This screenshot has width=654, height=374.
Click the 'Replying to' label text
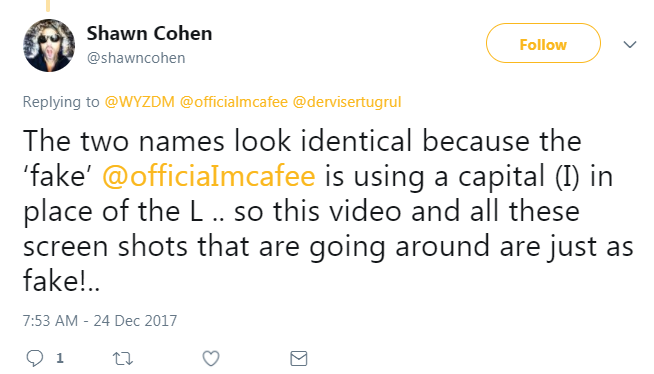pos(61,102)
